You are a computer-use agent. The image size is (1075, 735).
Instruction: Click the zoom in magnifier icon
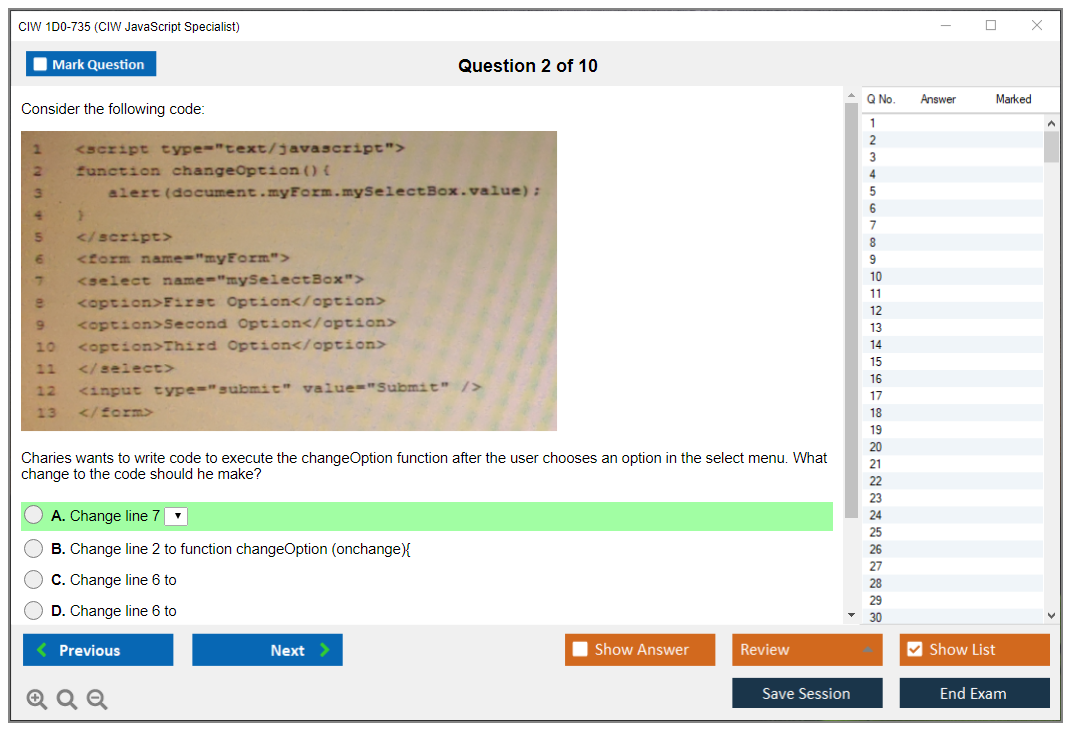[36, 700]
